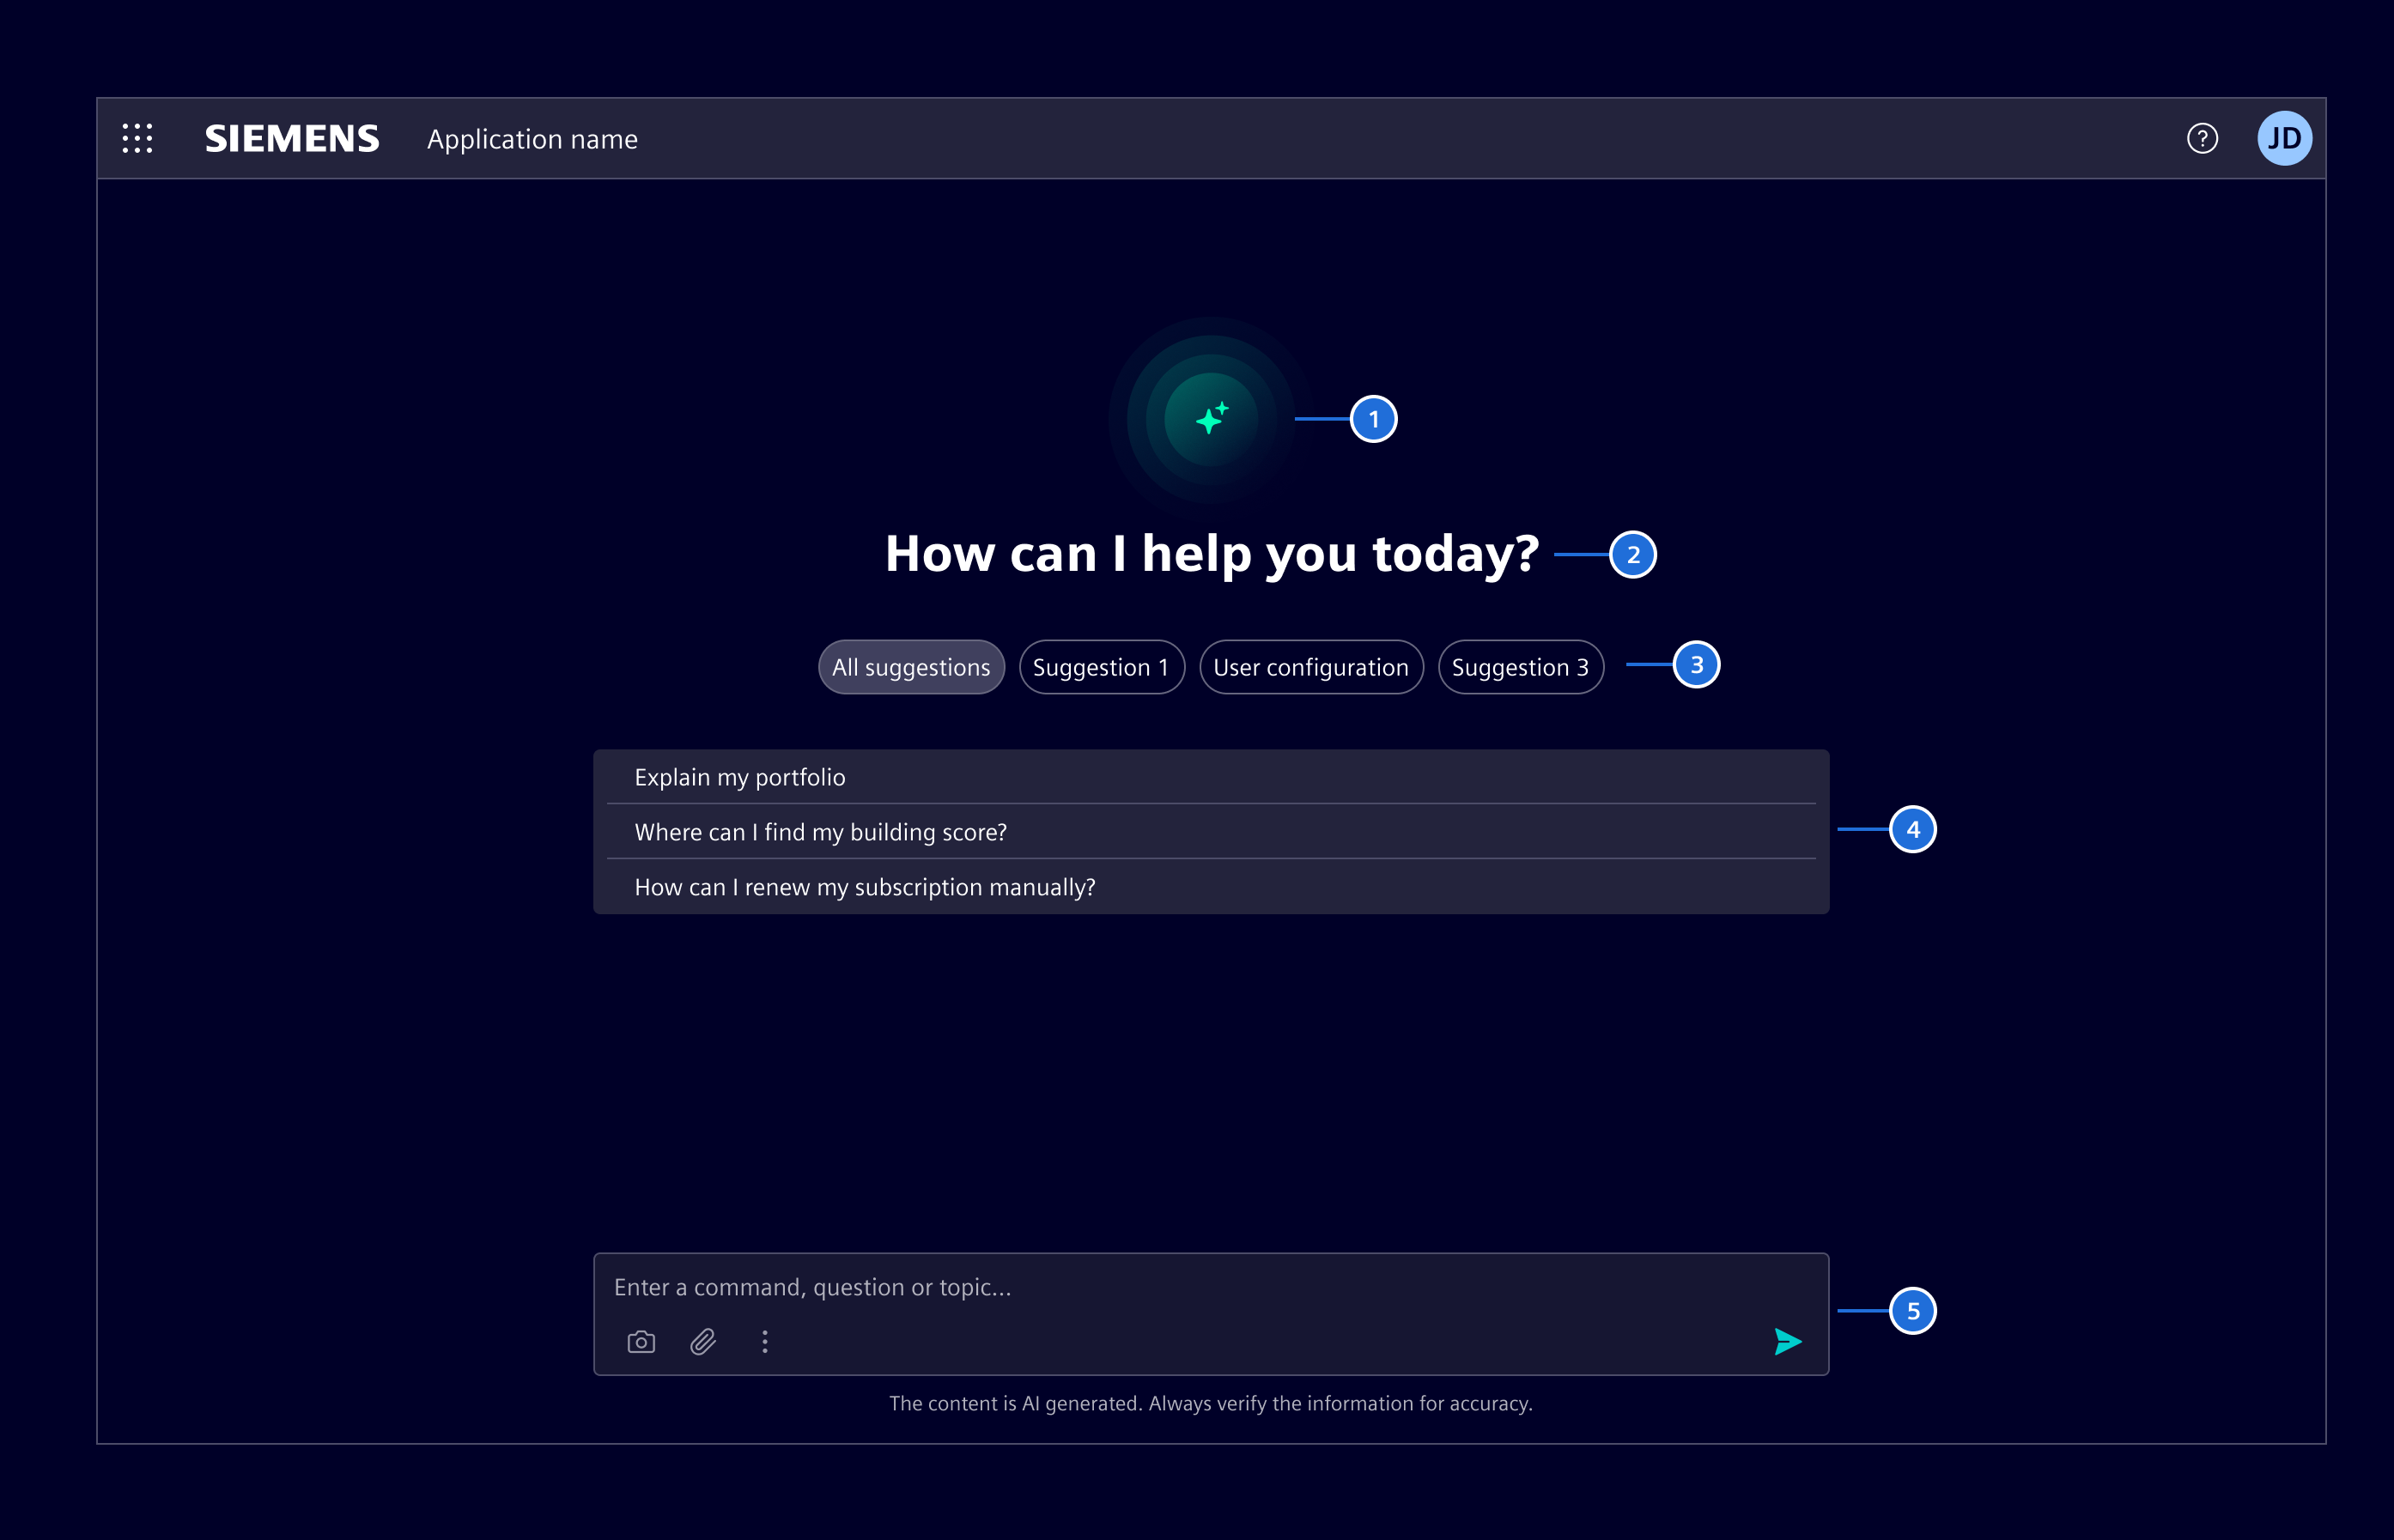Toggle the User configuration filter chip
Screen dimensions: 2394x1540
(x=1311, y=667)
